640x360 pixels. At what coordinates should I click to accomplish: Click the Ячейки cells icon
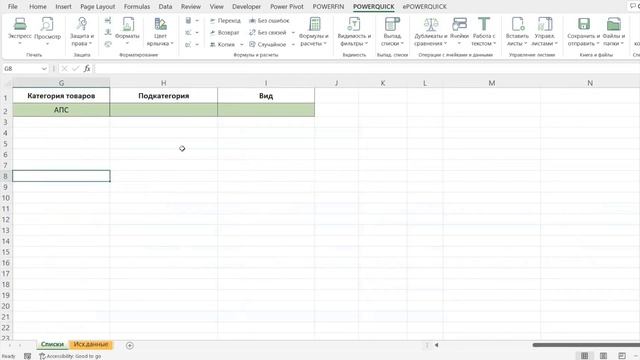[459, 24]
